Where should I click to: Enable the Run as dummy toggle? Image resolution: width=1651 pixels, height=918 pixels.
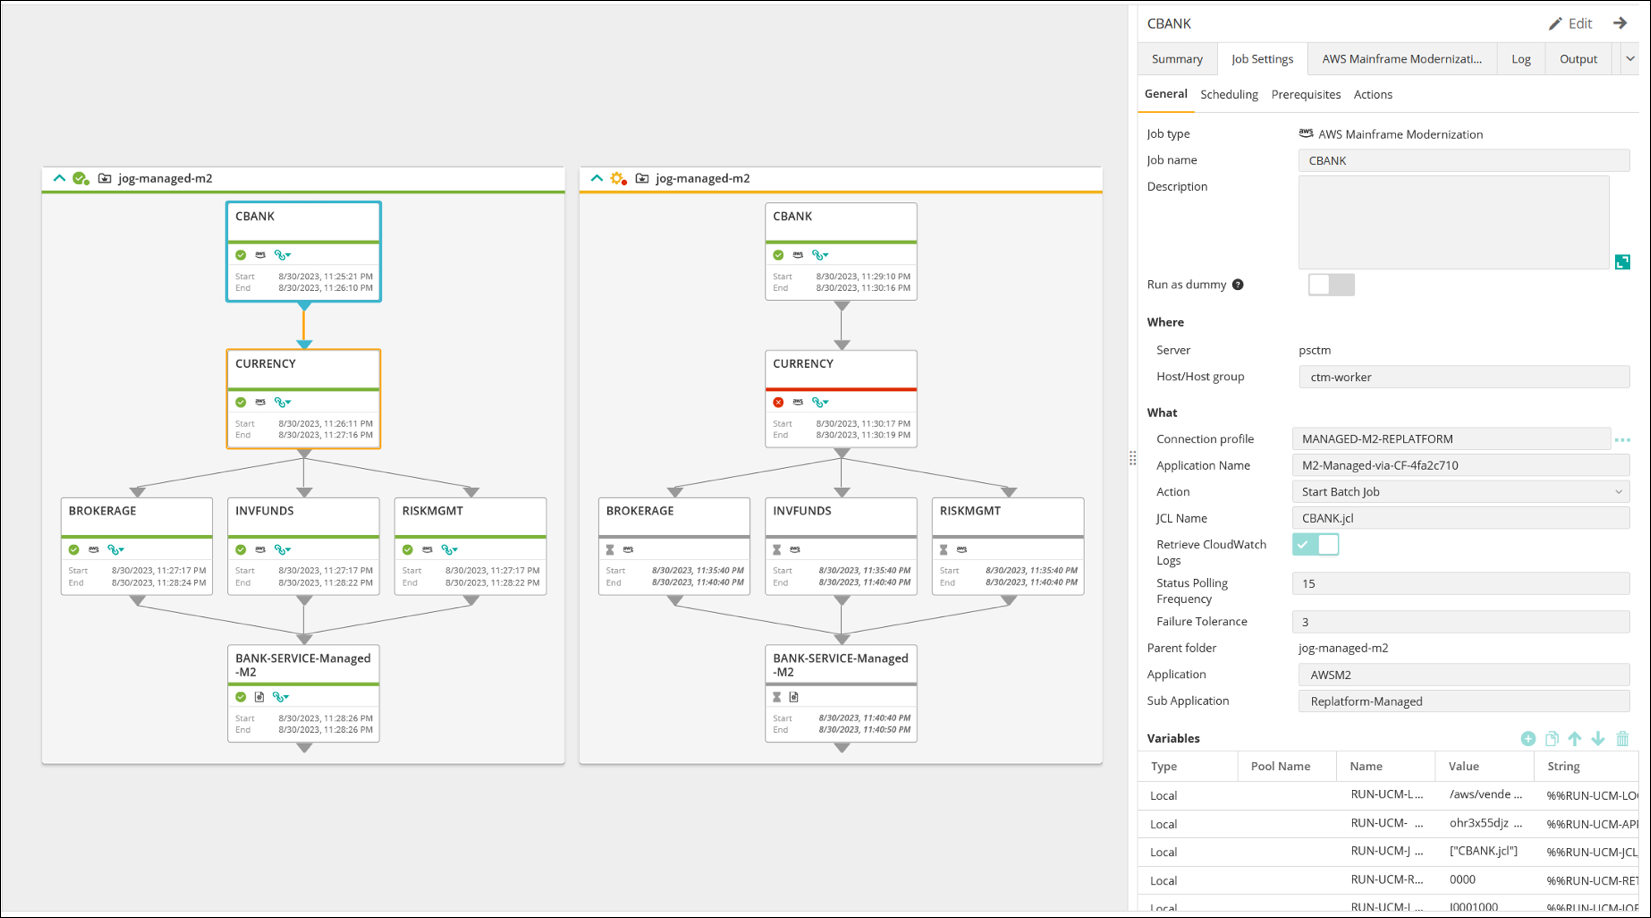(x=1330, y=284)
